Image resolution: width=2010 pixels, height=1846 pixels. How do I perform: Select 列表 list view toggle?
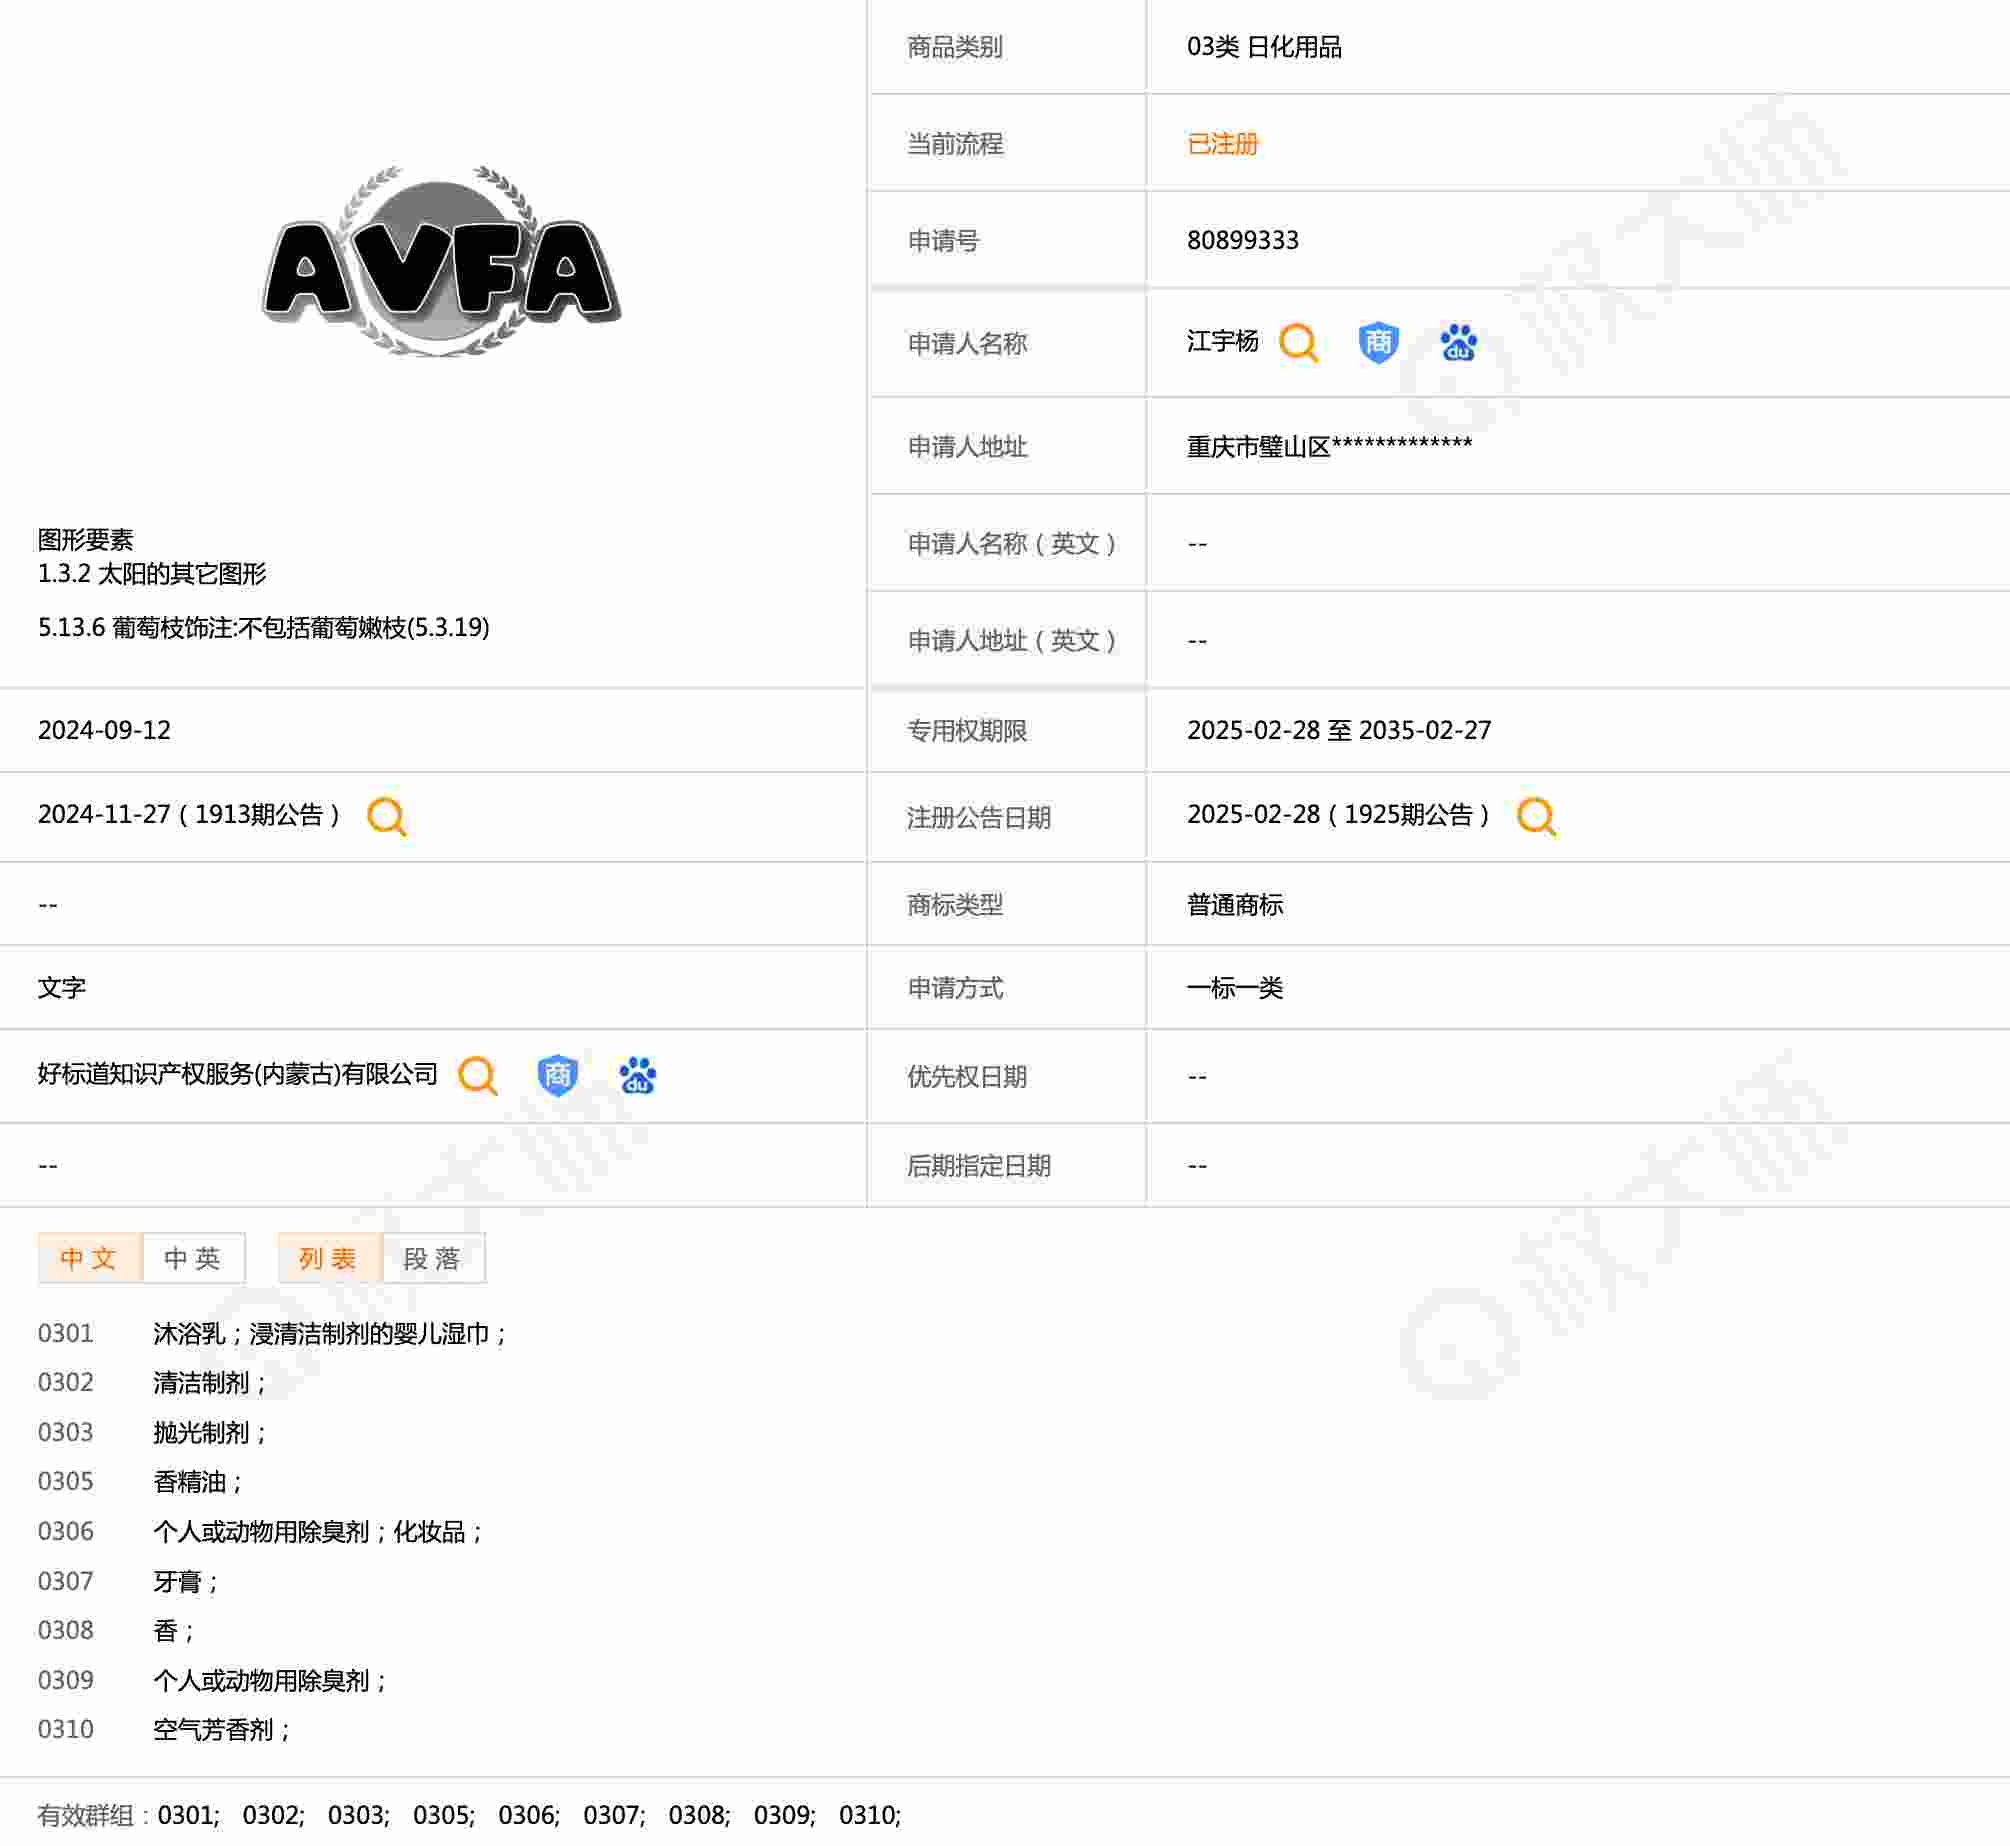point(329,1258)
